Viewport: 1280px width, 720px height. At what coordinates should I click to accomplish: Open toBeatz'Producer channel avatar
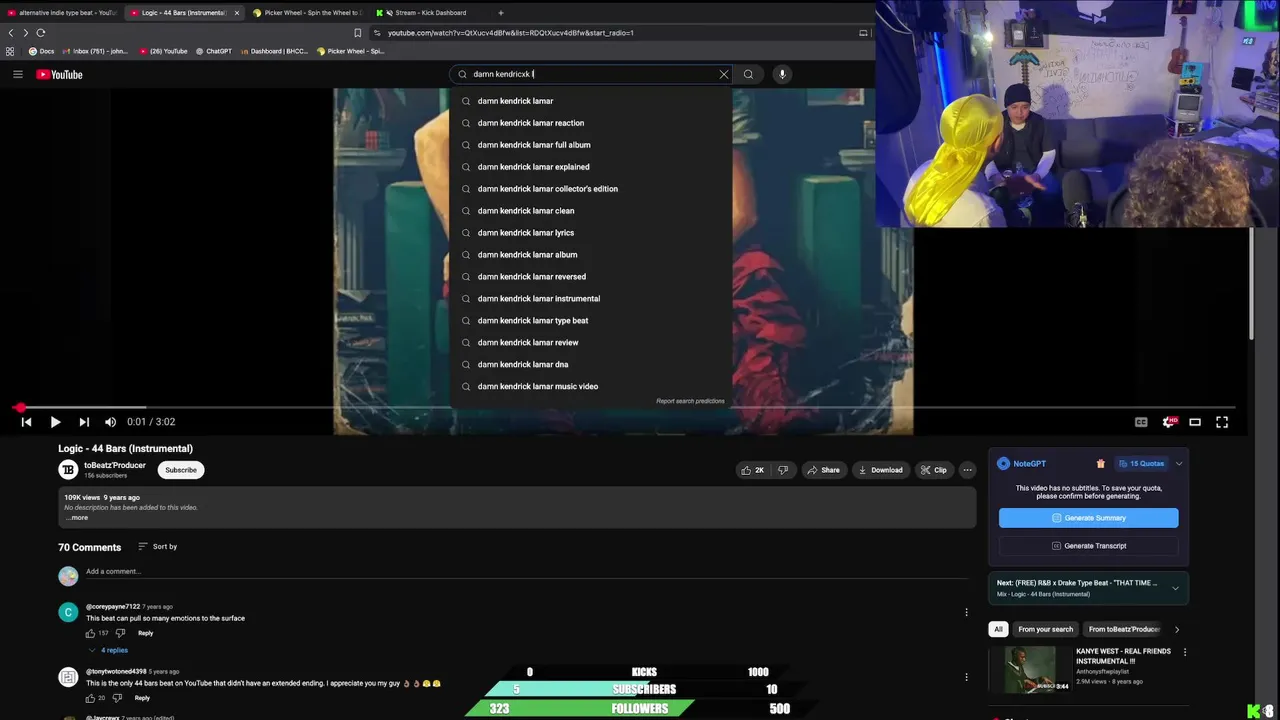tap(68, 470)
